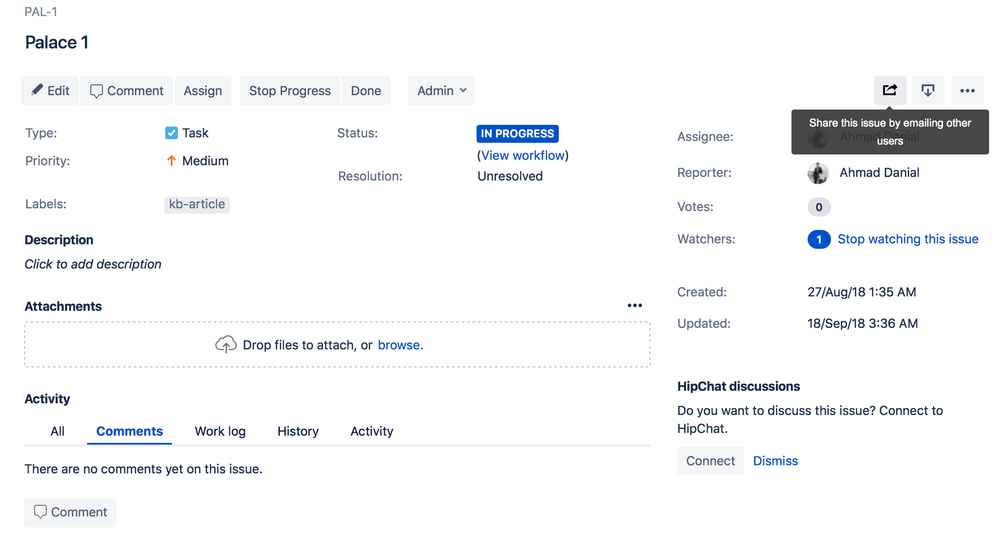Mark the issue as Done
This screenshot has height=538, width=999.
point(366,91)
